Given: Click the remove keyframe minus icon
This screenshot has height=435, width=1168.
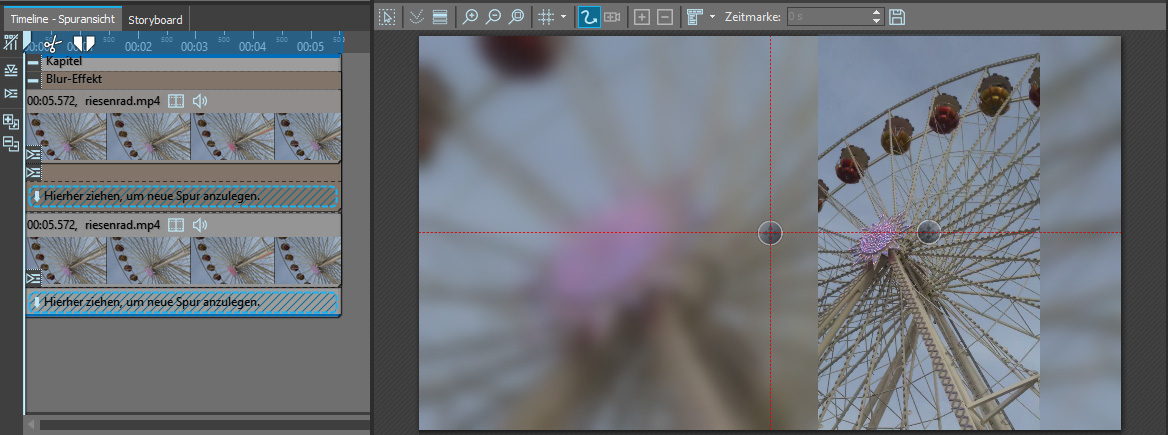Looking at the screenshot, I should [665, 17].
